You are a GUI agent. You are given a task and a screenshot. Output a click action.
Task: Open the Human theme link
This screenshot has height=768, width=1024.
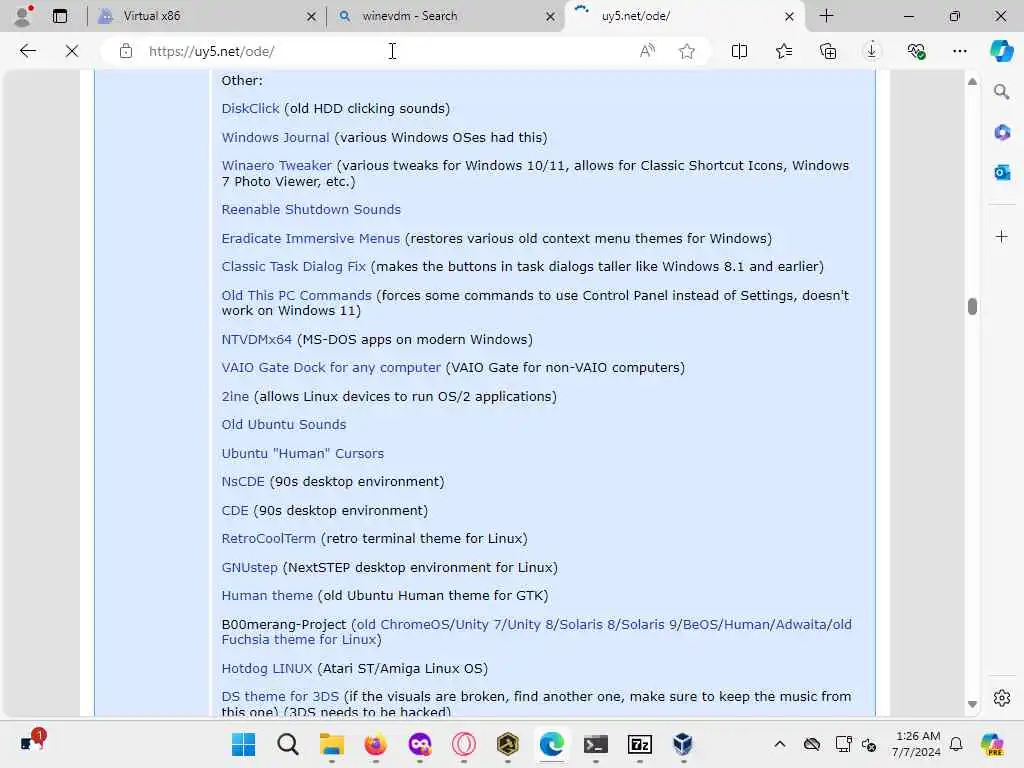pyautogui.click(x=266, y=595)
